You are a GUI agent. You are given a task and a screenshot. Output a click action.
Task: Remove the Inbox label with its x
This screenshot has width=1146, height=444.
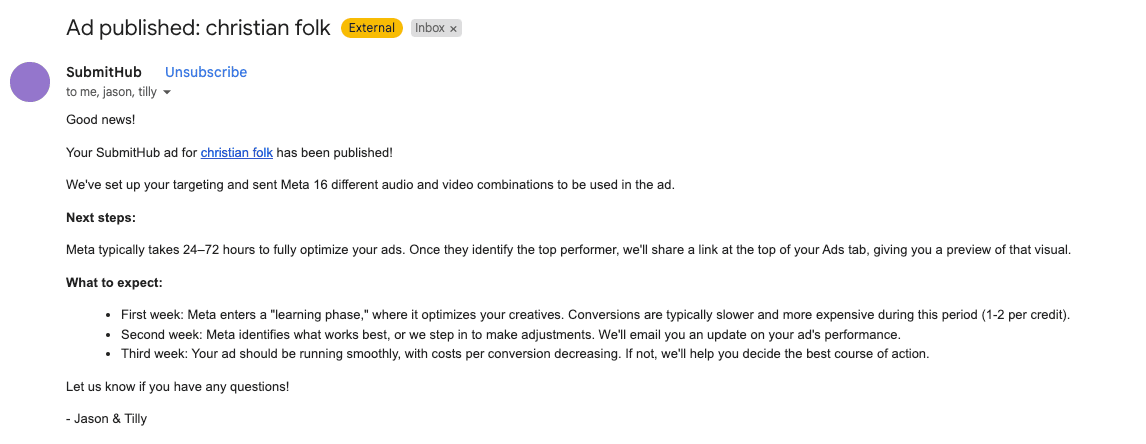(x=453, y=29)
